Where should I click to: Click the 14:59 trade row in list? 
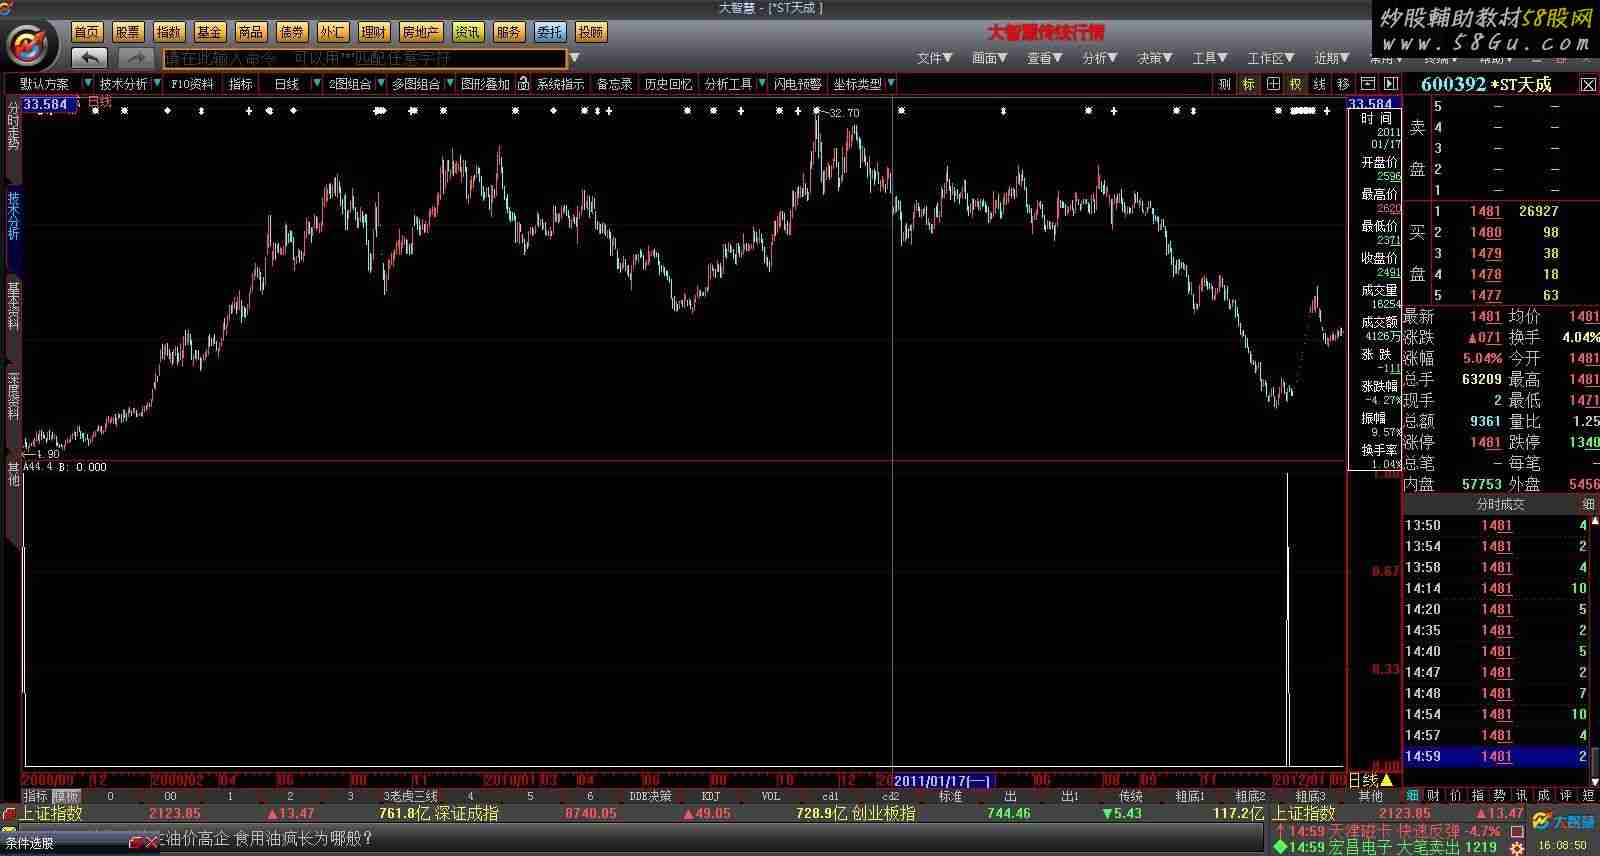(1496, 756)
